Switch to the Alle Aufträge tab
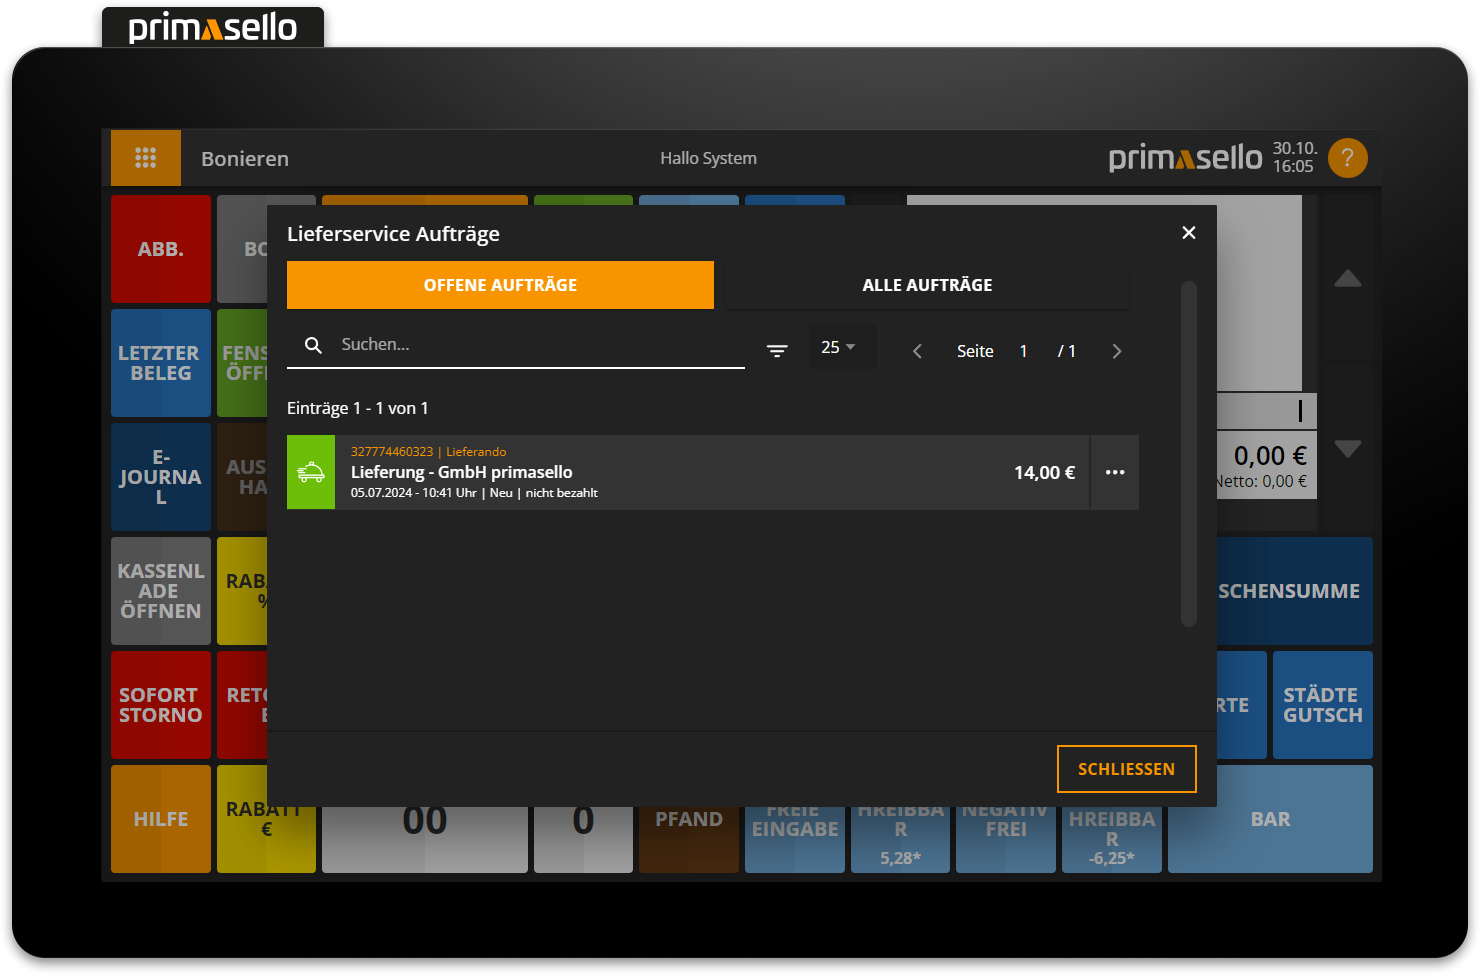The image size is (1480, 975). click(x=927, y=285)
